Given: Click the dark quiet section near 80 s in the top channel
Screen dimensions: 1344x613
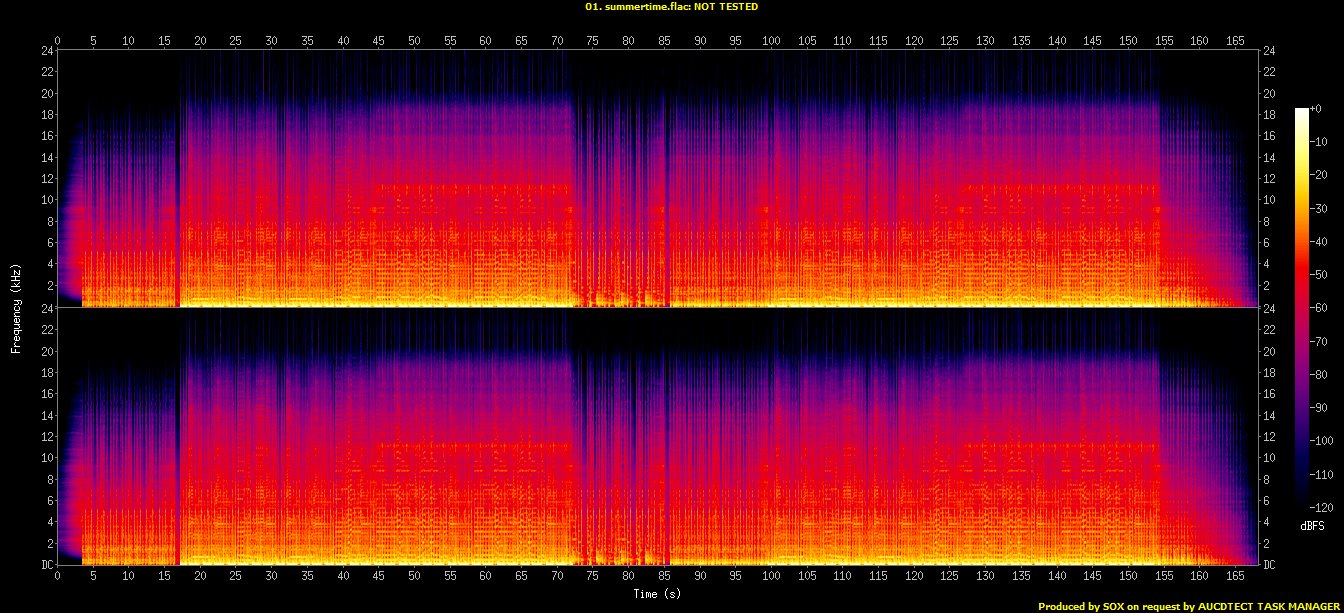Looking at the screenshot, I should (x=627, y=200).
